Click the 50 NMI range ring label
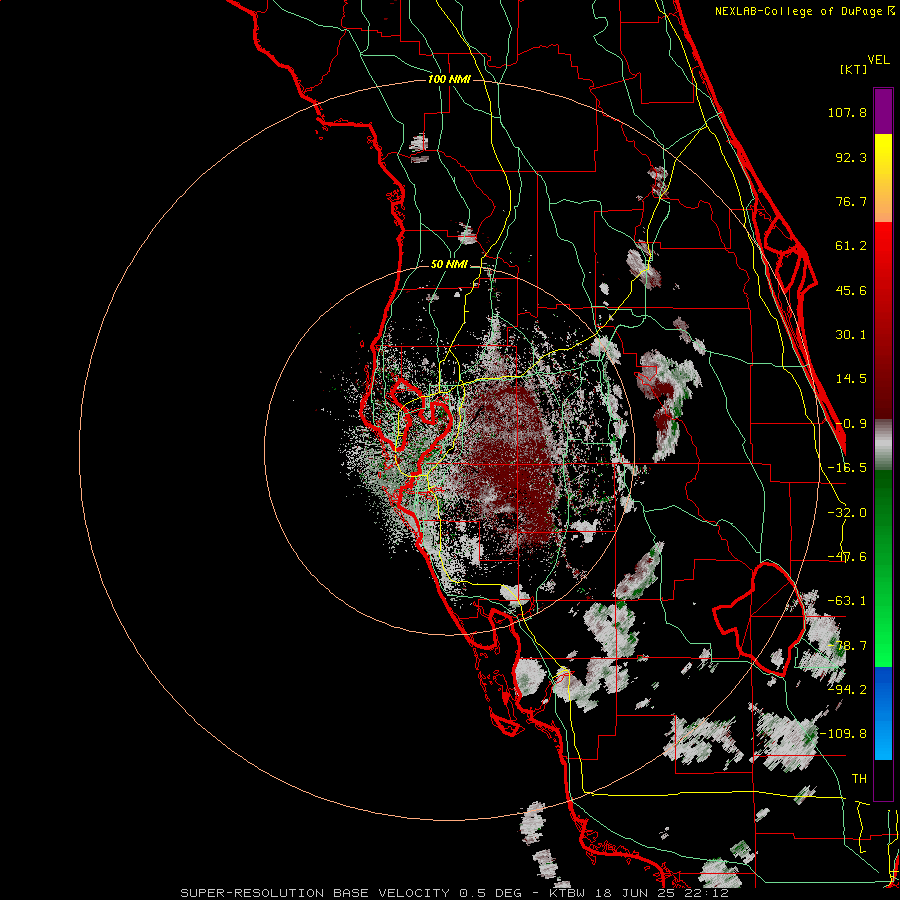Viewport: 900px width, 900px height. 449,265
